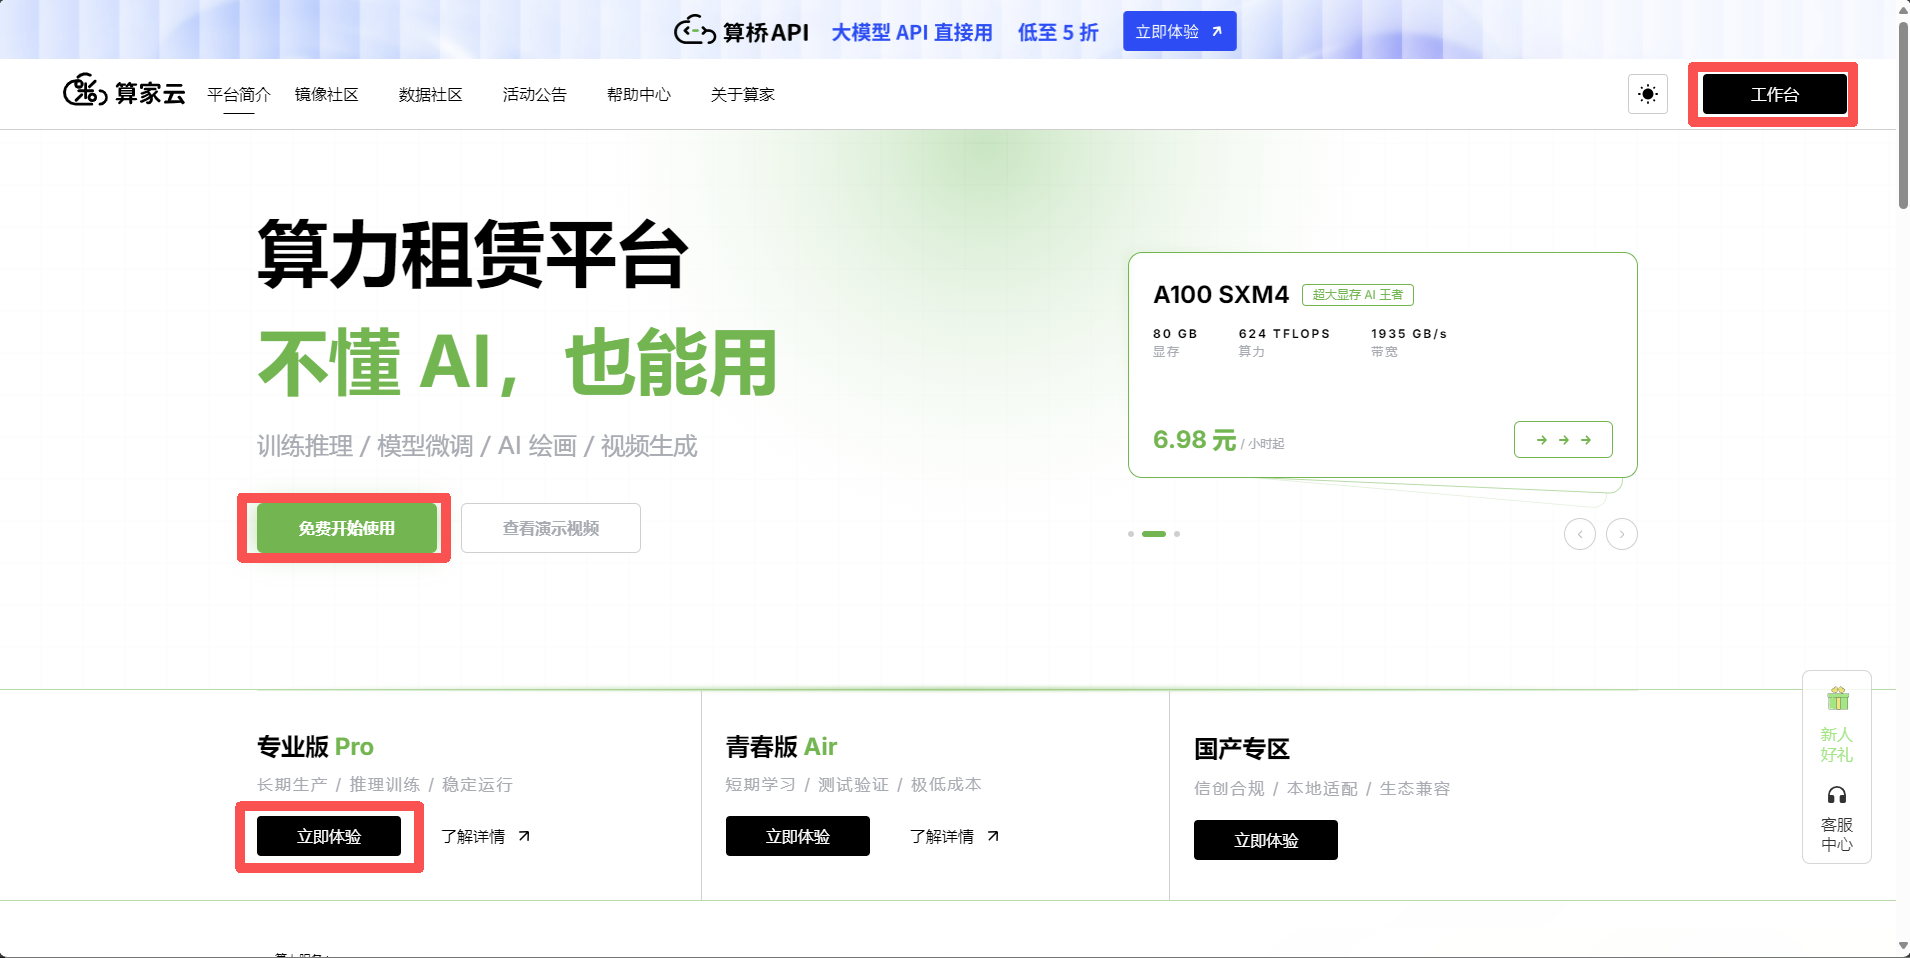Go to previous GPU card slide
The image size is (1910, 958).
[1580, 534]
